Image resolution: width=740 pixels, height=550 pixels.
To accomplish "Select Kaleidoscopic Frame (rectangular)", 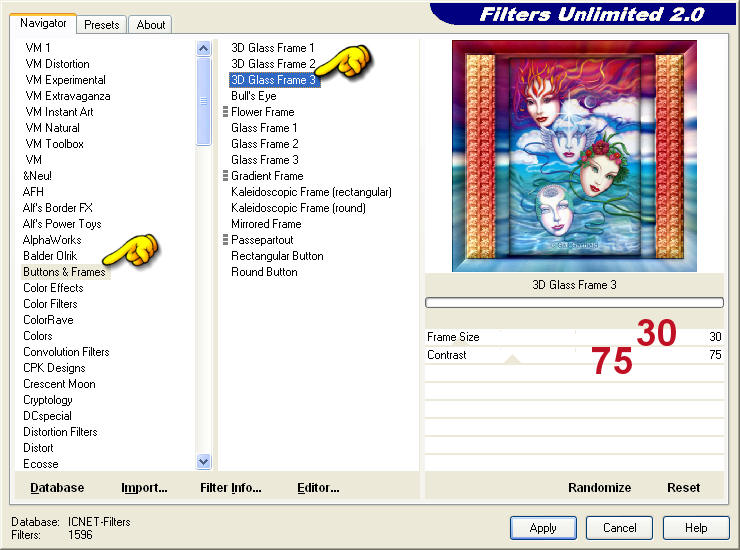I will 311,192.
